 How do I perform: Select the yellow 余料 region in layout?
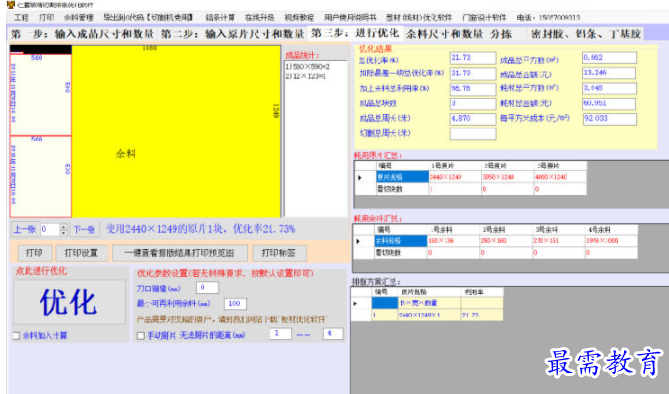[176, 131]
